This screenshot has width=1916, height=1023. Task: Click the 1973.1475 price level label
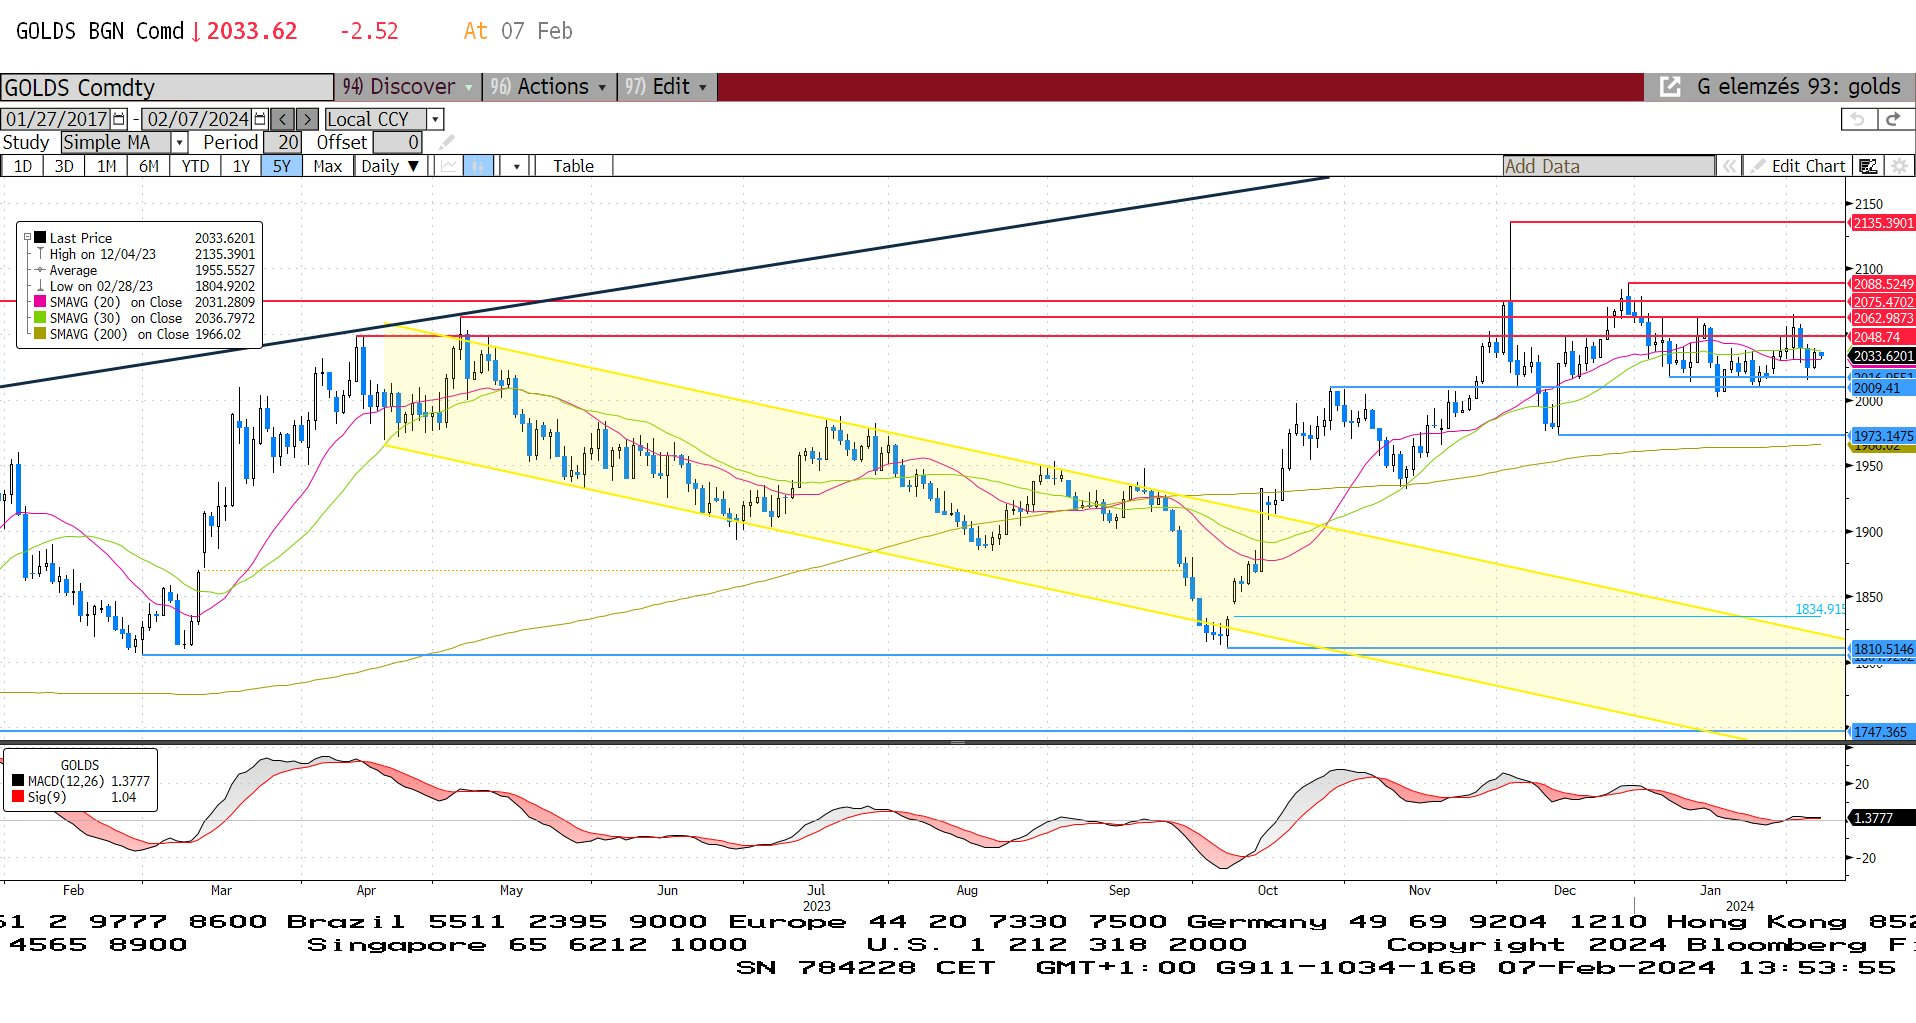(x=1883, y=436)
